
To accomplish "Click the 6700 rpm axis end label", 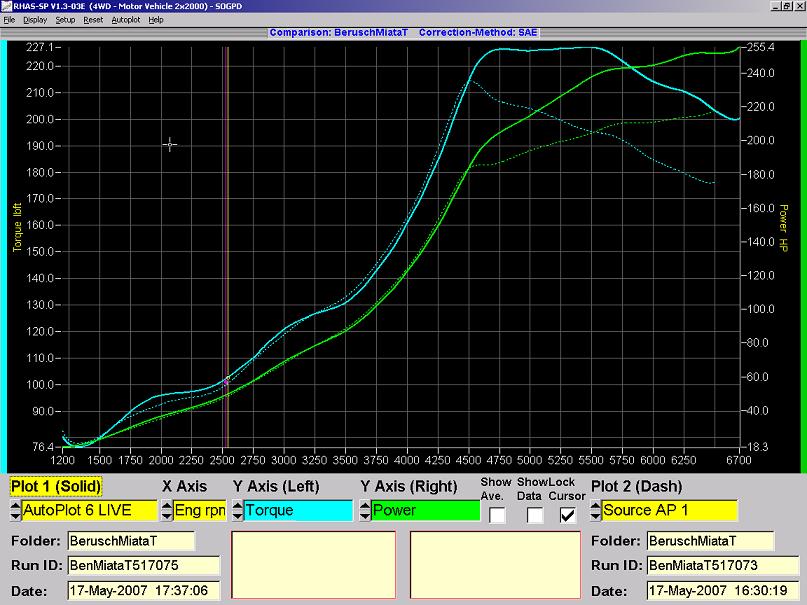I will (739, 460).
